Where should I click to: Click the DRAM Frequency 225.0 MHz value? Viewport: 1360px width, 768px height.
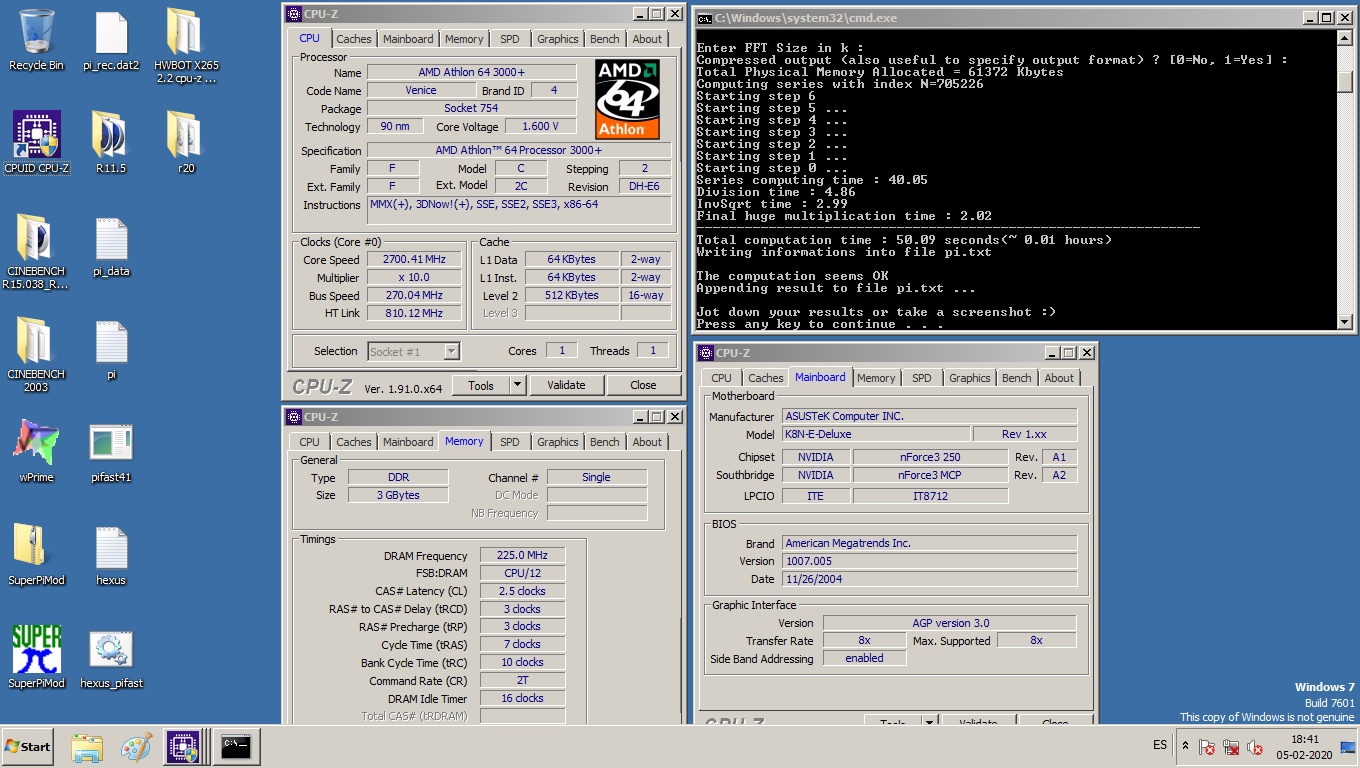[522, 556]
